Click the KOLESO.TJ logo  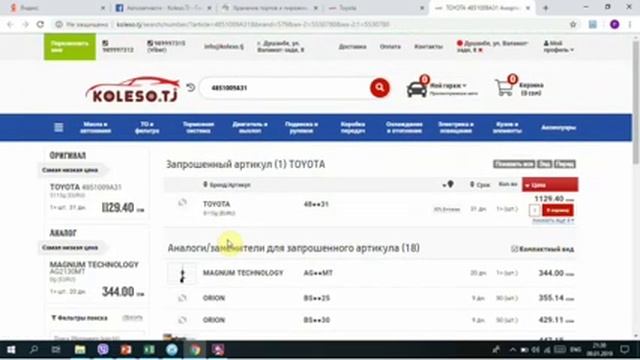coord(133,89)
